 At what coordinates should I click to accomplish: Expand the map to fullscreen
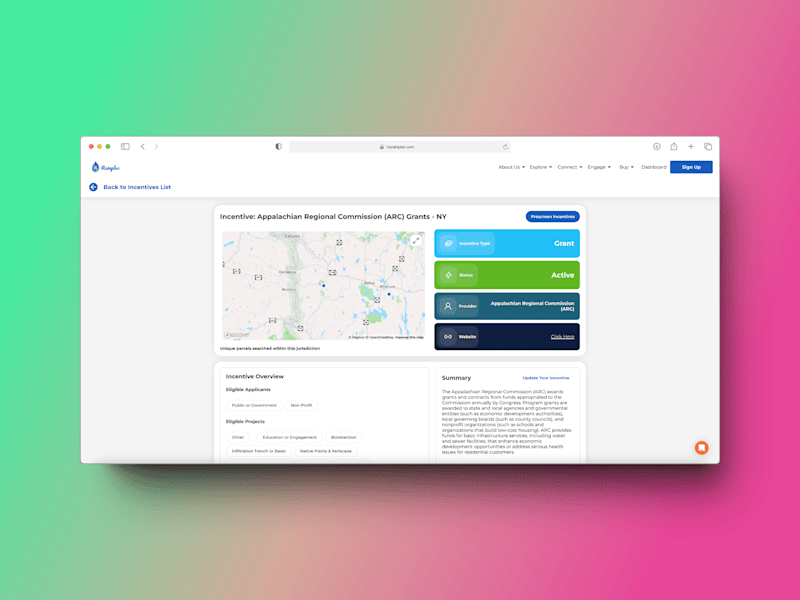point(416,240)
